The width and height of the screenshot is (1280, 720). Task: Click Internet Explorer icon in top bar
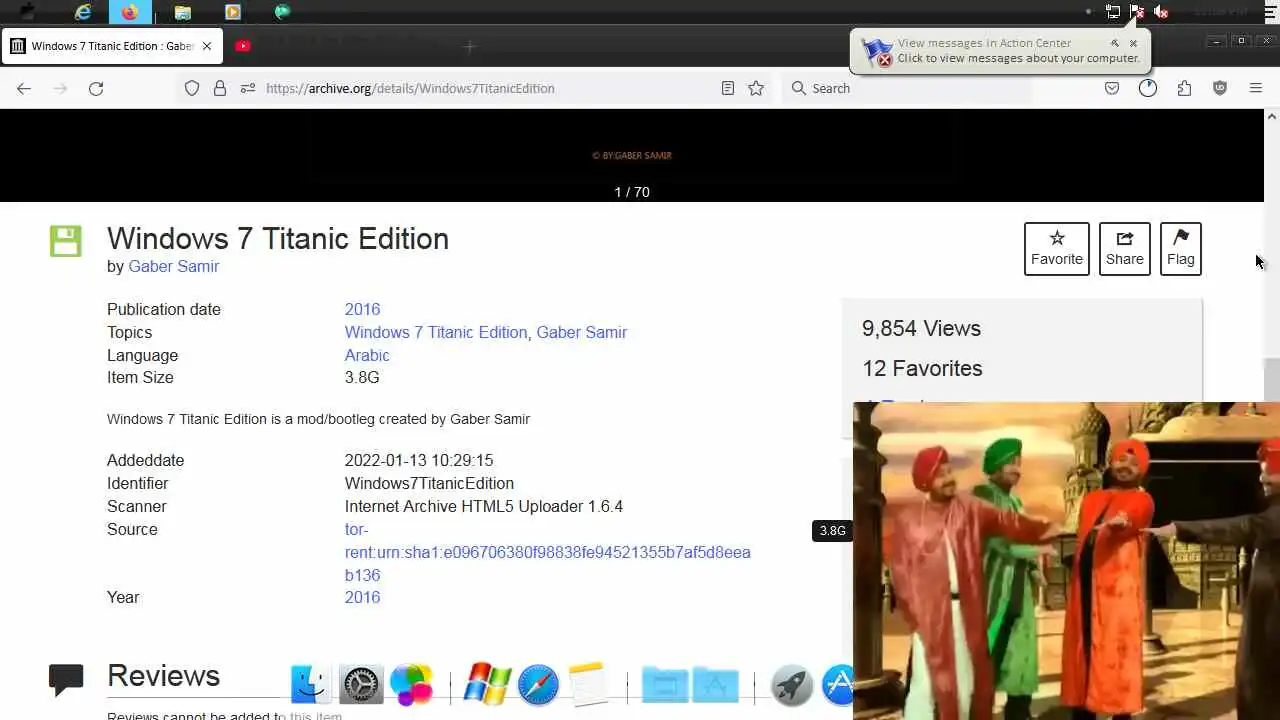pyautogui.click(x=83, y=12)
